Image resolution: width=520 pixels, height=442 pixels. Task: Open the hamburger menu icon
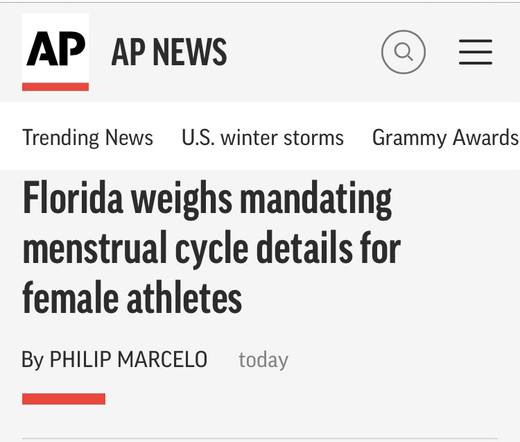pos(475,52)
